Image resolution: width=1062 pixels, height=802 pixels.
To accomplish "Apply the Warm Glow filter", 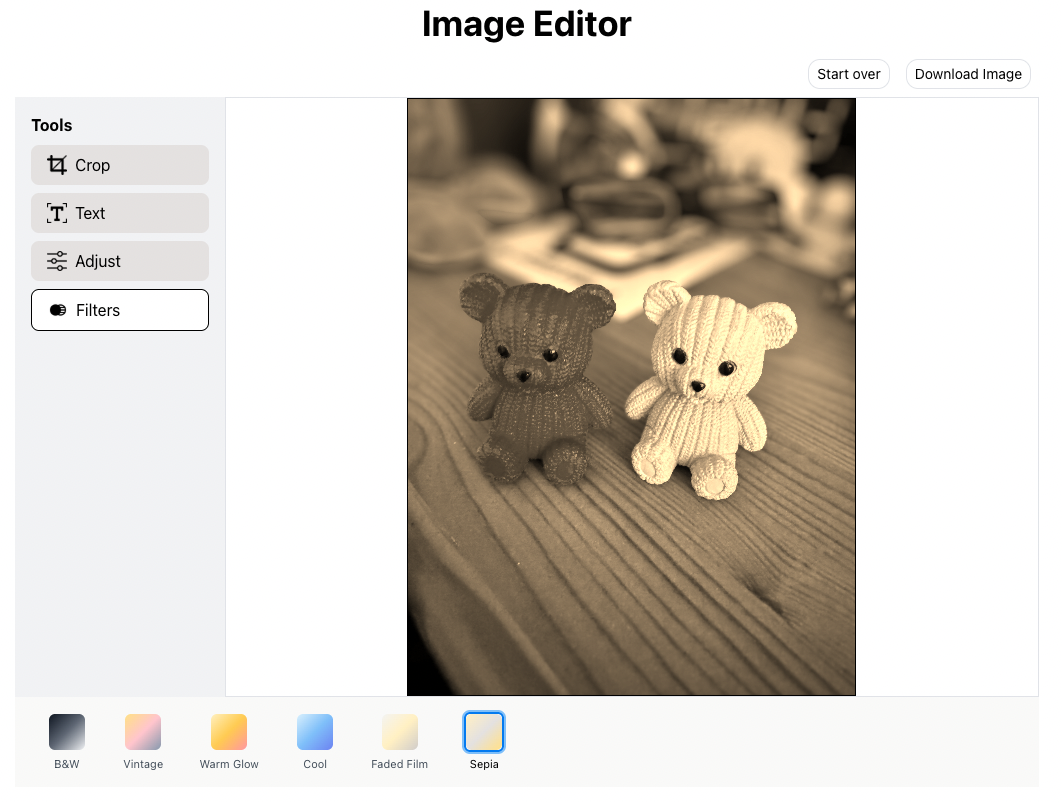I will (228, 732).
